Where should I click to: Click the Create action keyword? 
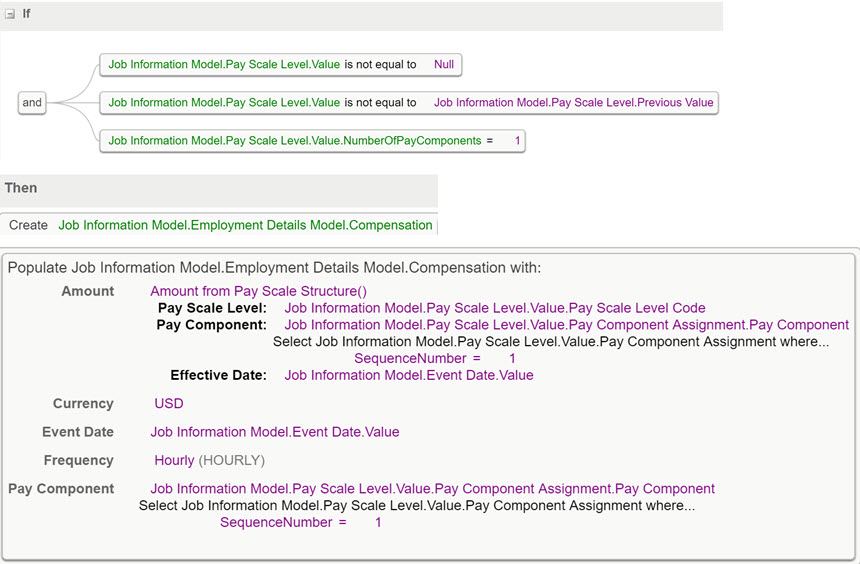pyautogui.click(x=28, y=225)
